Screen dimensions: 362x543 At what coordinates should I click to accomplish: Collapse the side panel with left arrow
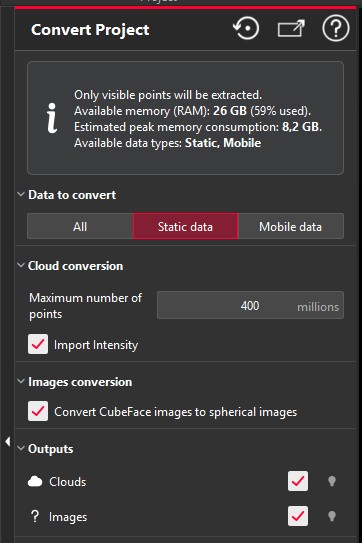pos(7,441)
